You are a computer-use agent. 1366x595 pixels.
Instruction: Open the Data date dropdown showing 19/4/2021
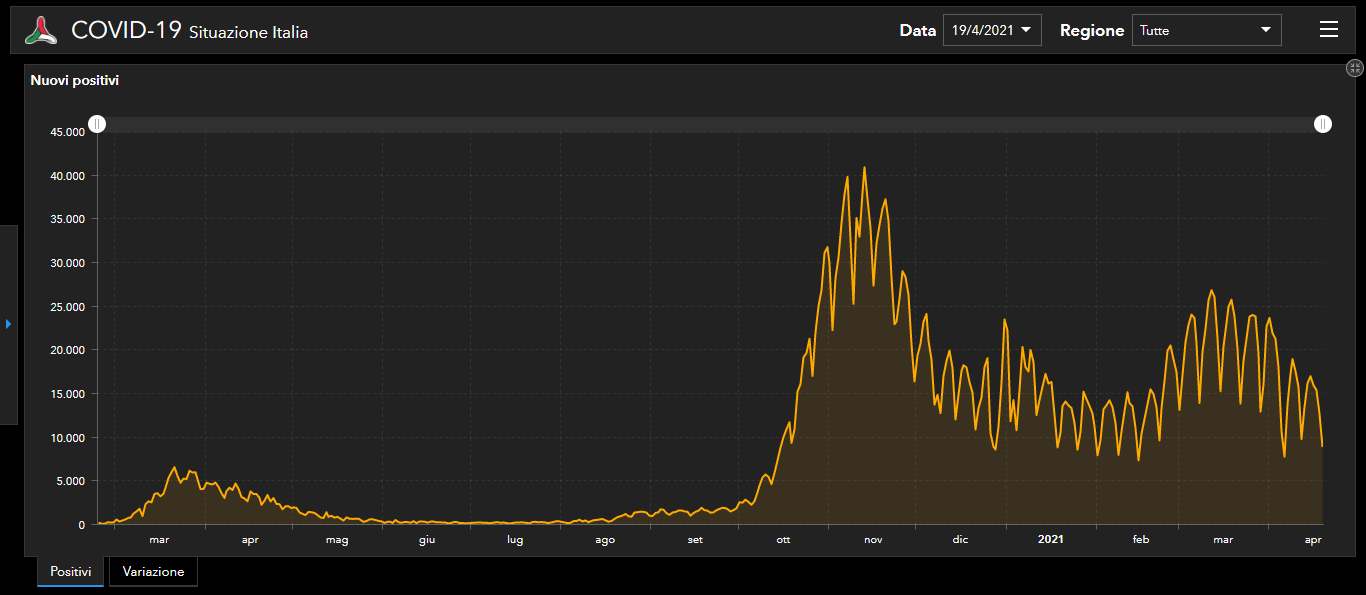991,30
